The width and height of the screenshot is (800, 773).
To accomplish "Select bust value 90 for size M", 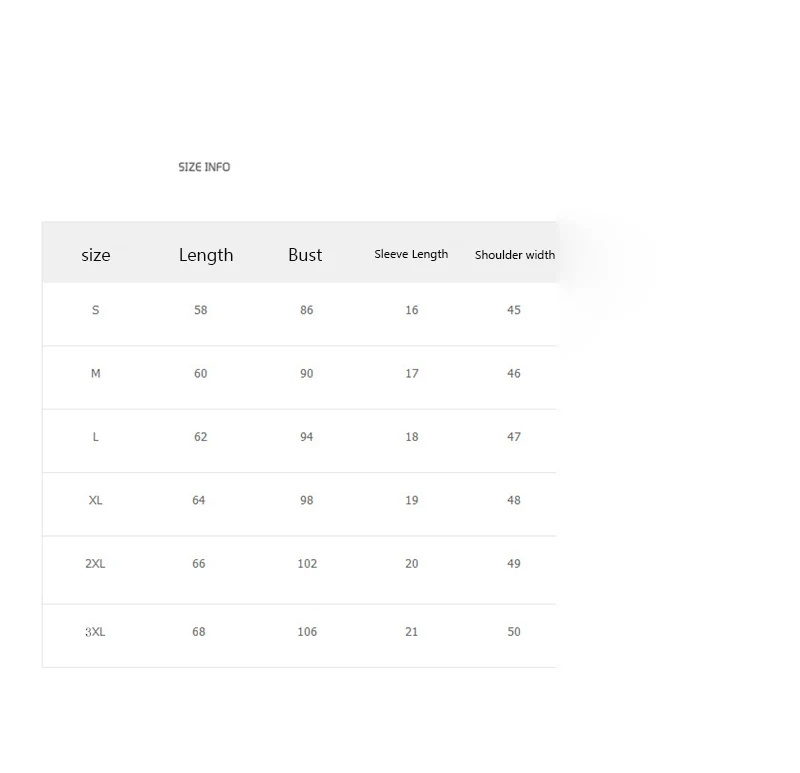I will 307,373.
